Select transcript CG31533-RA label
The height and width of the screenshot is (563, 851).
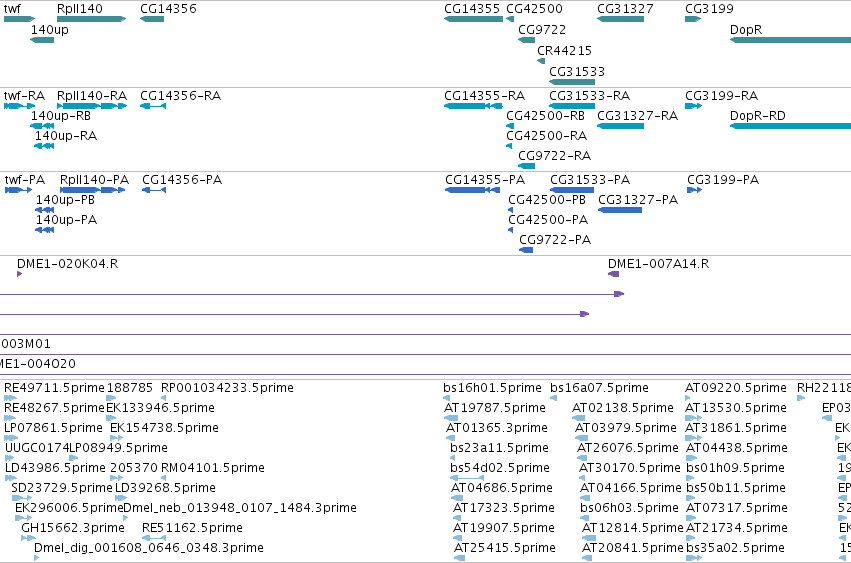589,96
